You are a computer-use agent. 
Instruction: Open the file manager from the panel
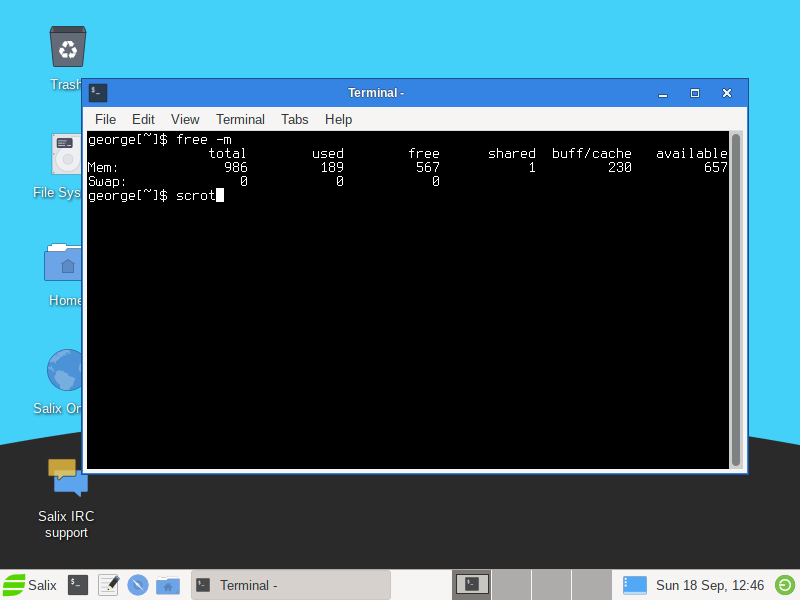[x=168, y=585]
